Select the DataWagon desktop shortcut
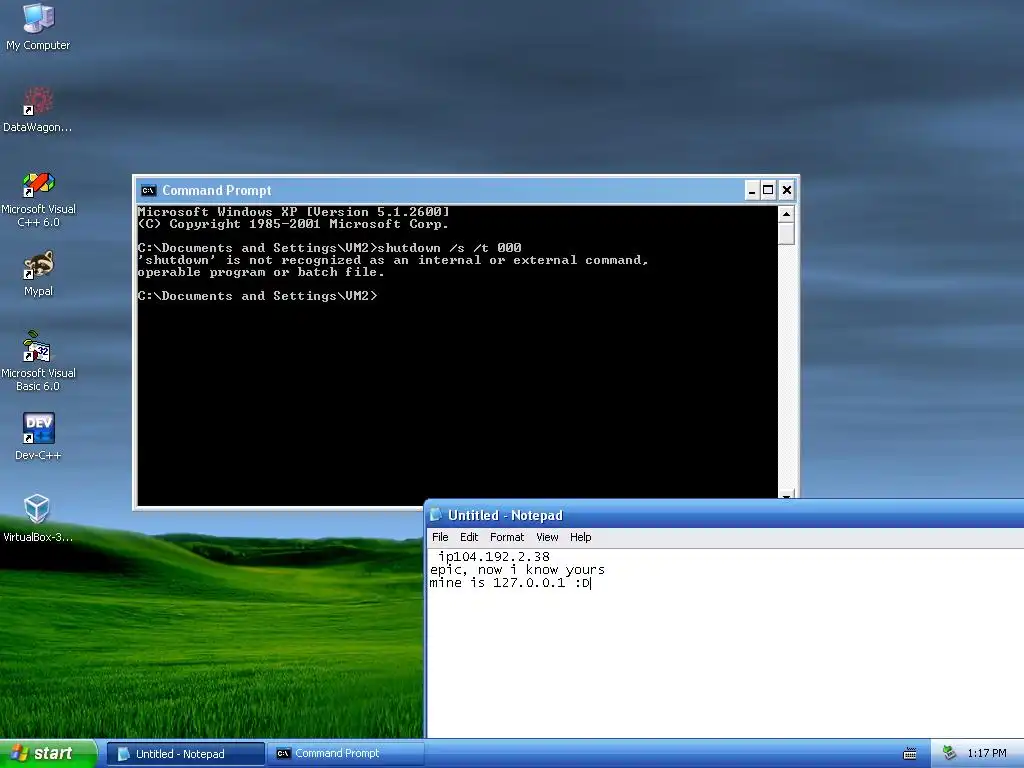Image resolution: width=1024 pixels, height=768 pixels. click(x=38, y=109)
